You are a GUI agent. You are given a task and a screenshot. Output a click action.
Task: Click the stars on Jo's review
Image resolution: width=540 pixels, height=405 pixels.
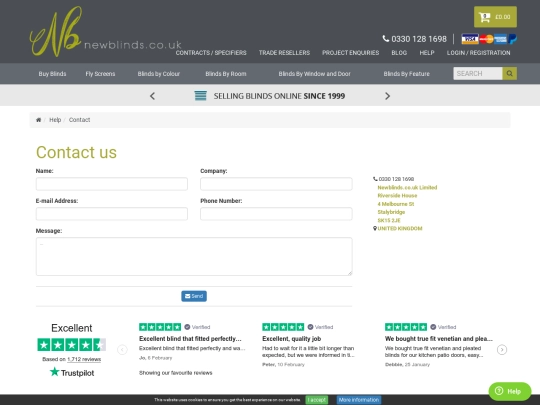pos(160,327)
